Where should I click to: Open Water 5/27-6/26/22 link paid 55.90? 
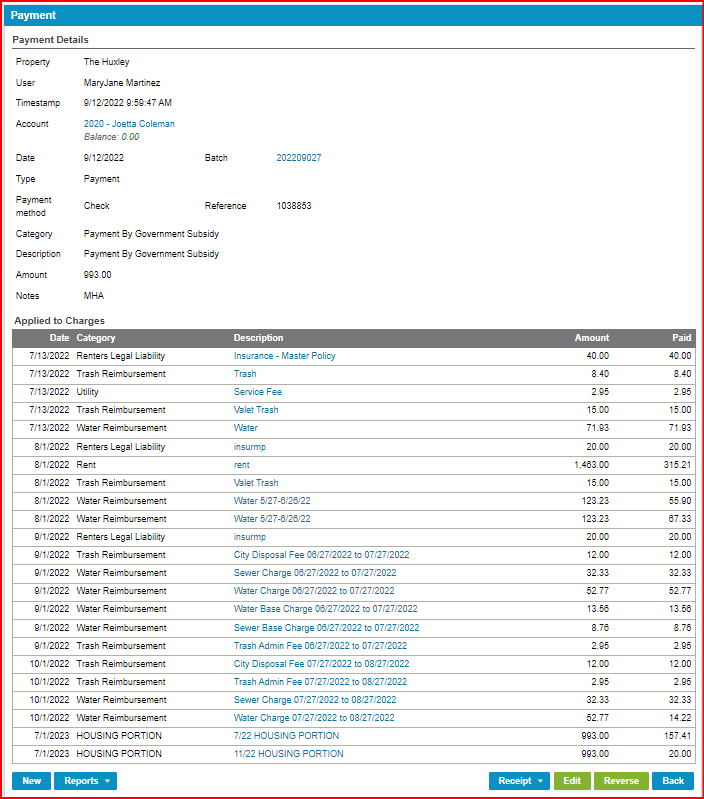272,501
